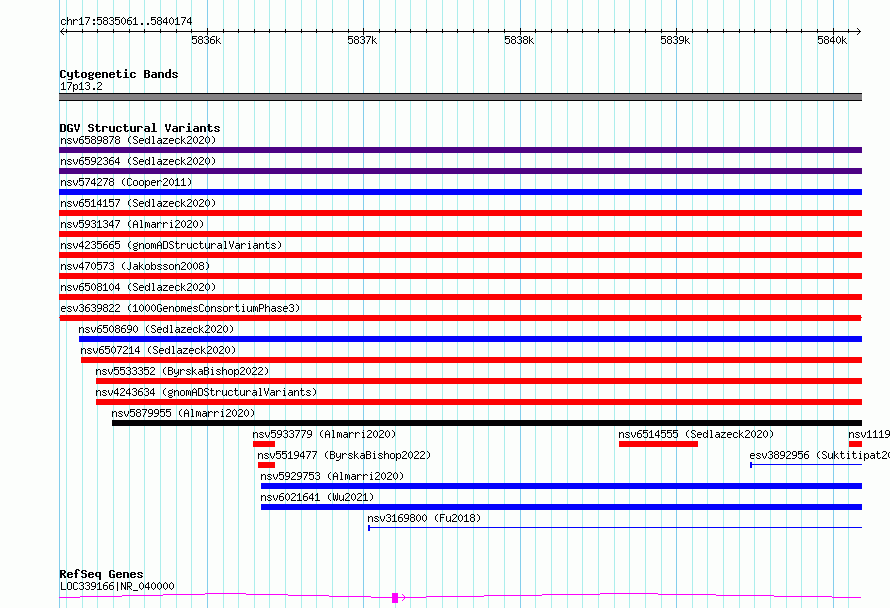Click the purple bar under nsv6592364
The width and height of the screenshot is (890, 608).
(x=460, y=171)
